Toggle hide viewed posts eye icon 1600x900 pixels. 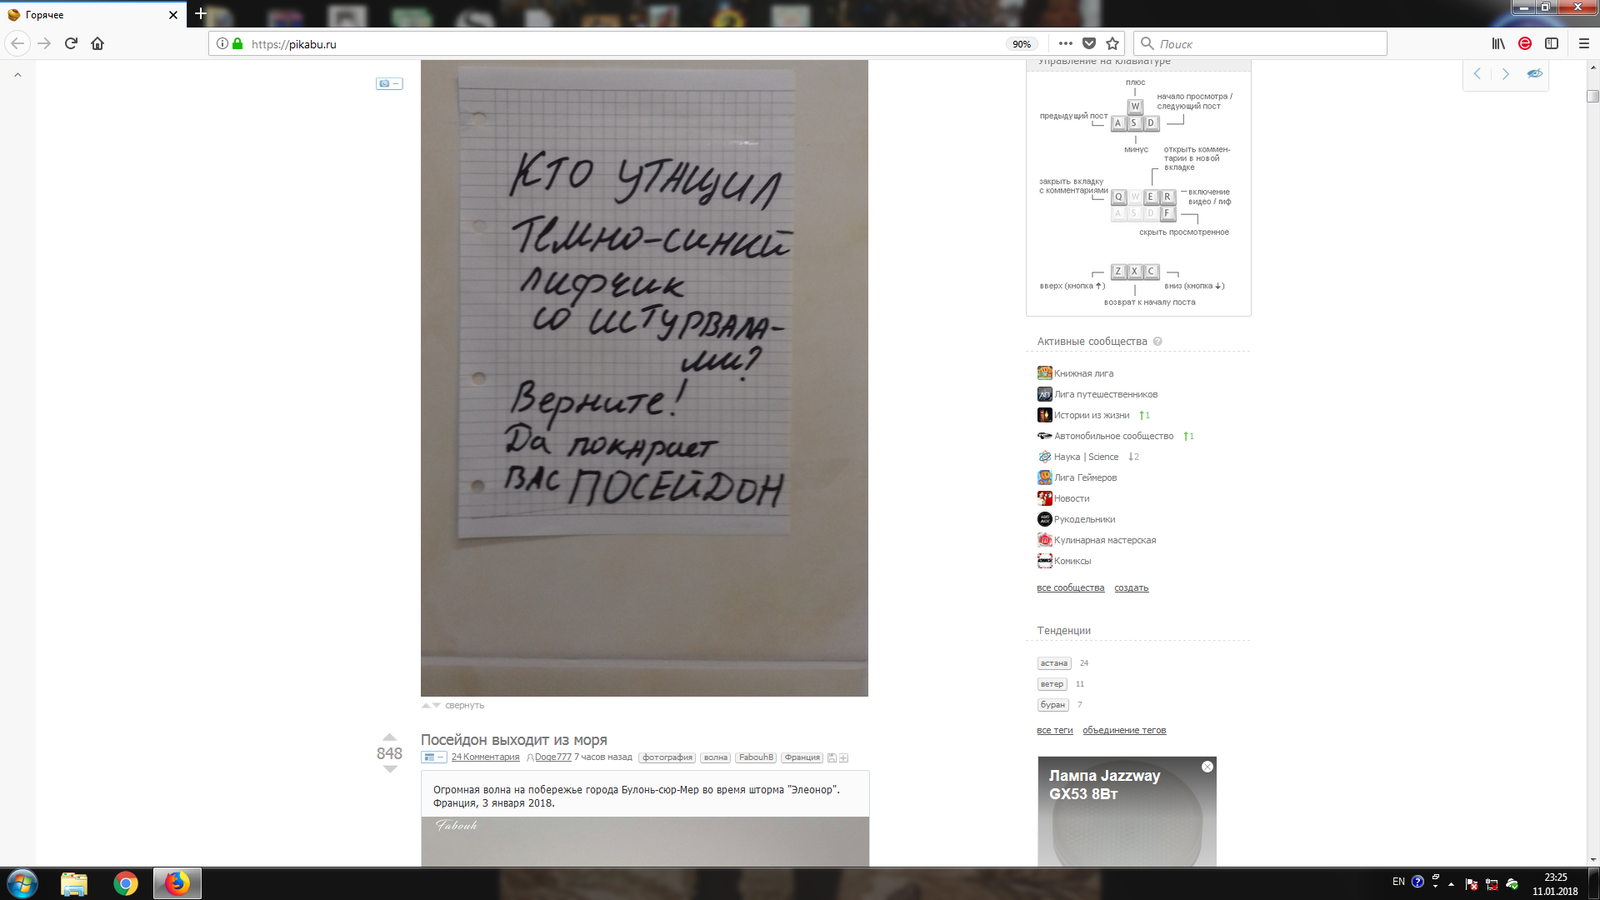coord(1534,74)
